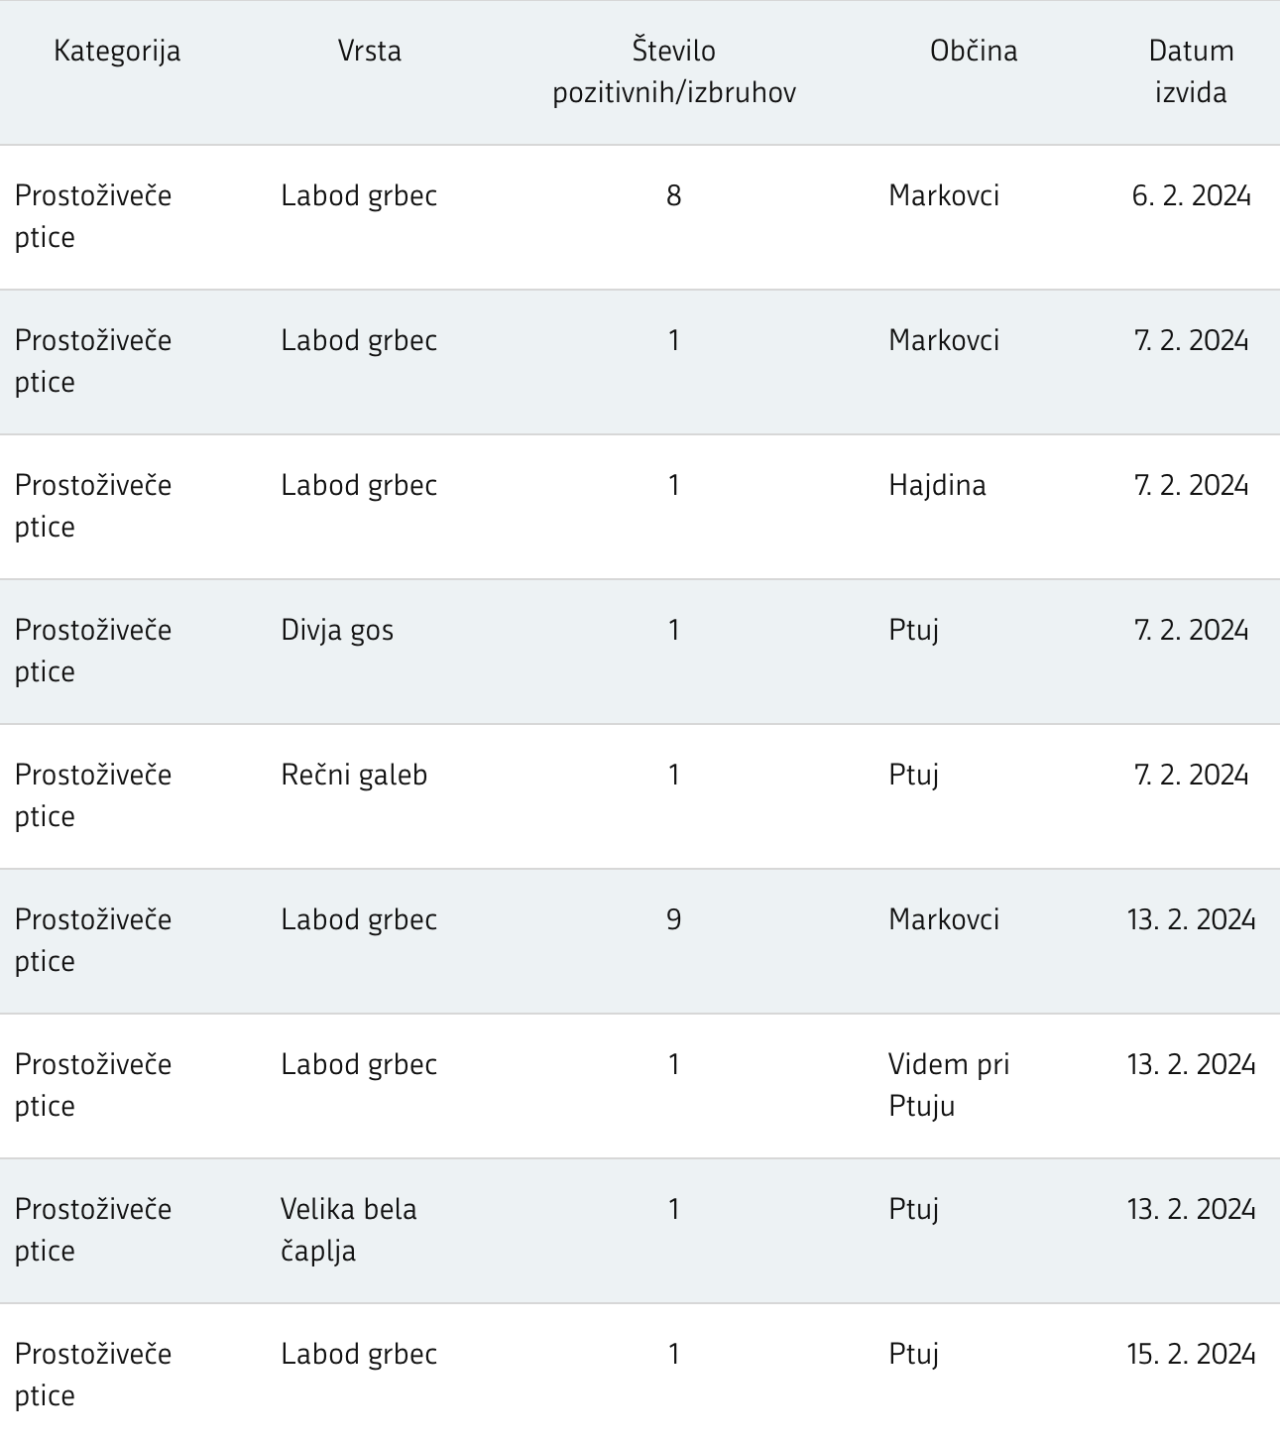Click Markovci in the 6. 2. 2024 row

pos(943,195)
